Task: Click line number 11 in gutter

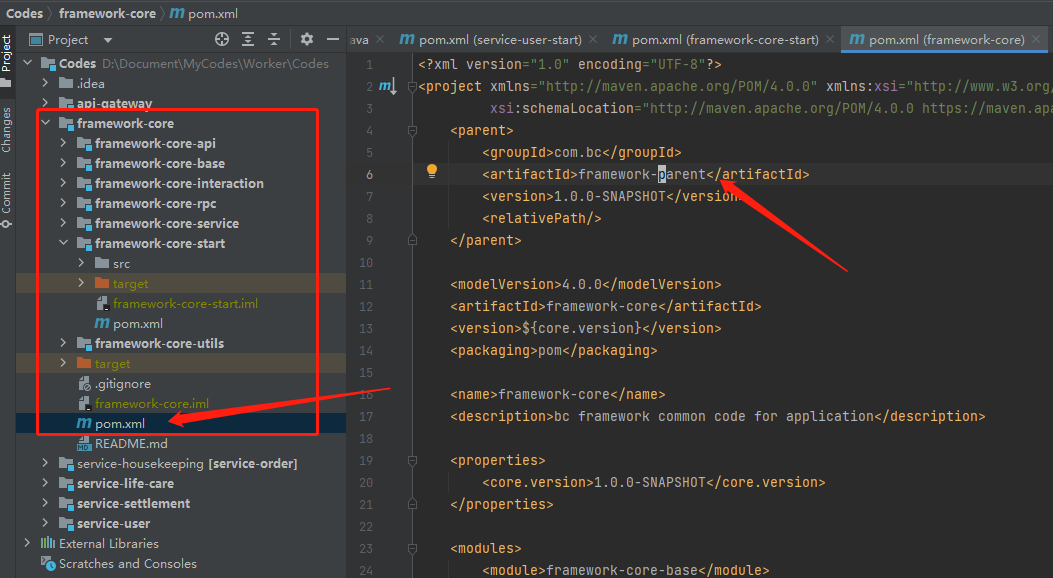Action: pos(366,285)
